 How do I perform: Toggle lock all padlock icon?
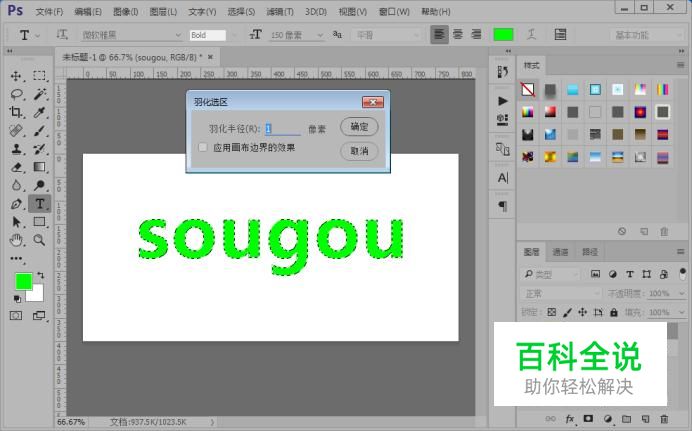(x=614, y=312)
